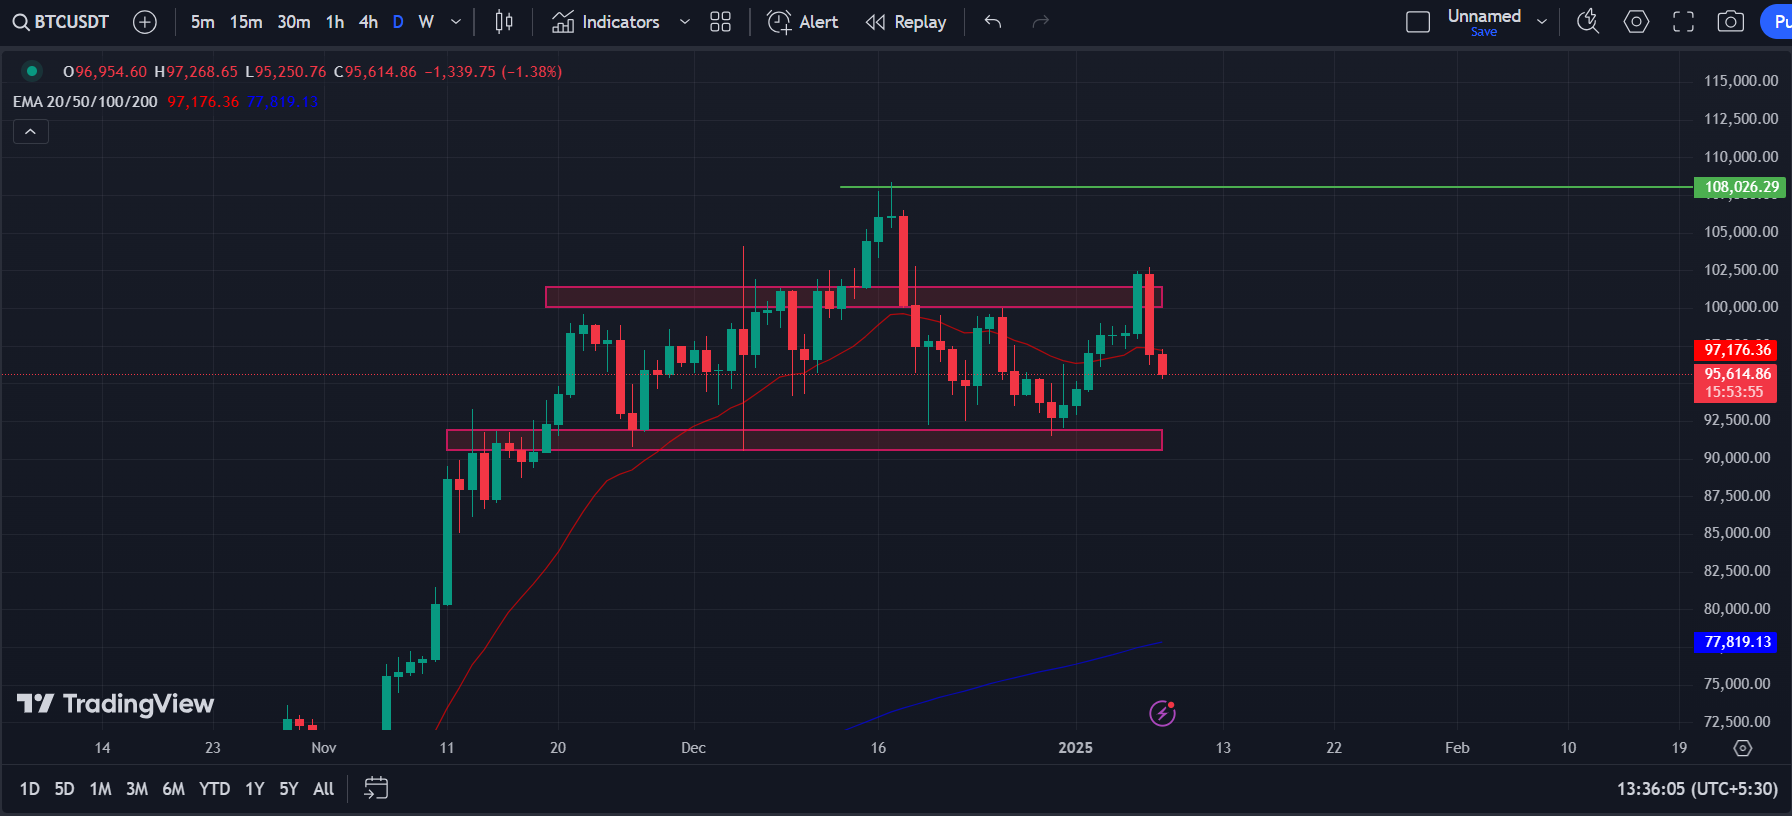
Task: Expand the favorite indicators dropdown arrow
Action: tap(685, 22)
